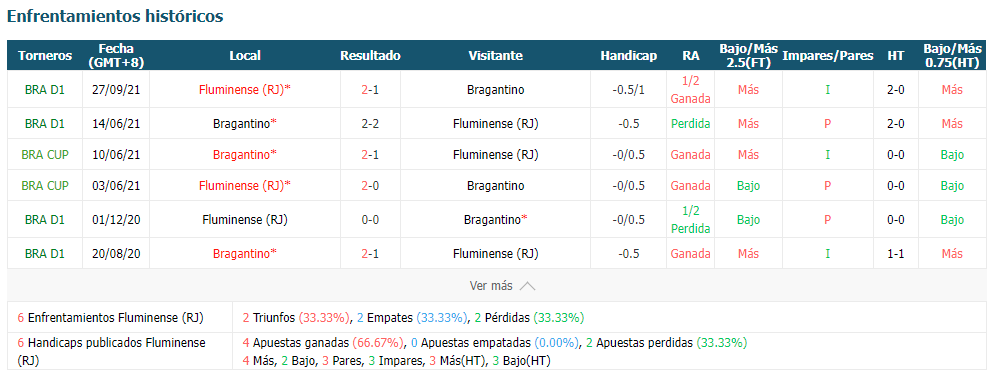
Task: Click the Handicap column header
Action: click(628, 56)
